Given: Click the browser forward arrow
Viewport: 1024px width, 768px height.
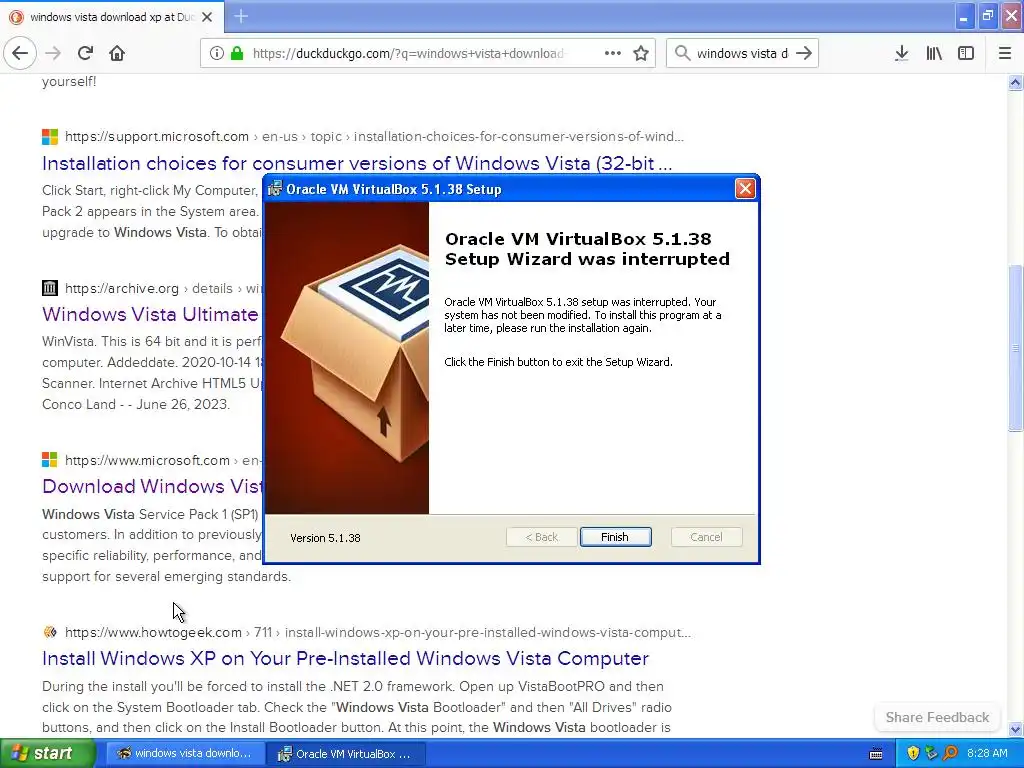Looking at the screenshot, I should click(x=53, y=53).
